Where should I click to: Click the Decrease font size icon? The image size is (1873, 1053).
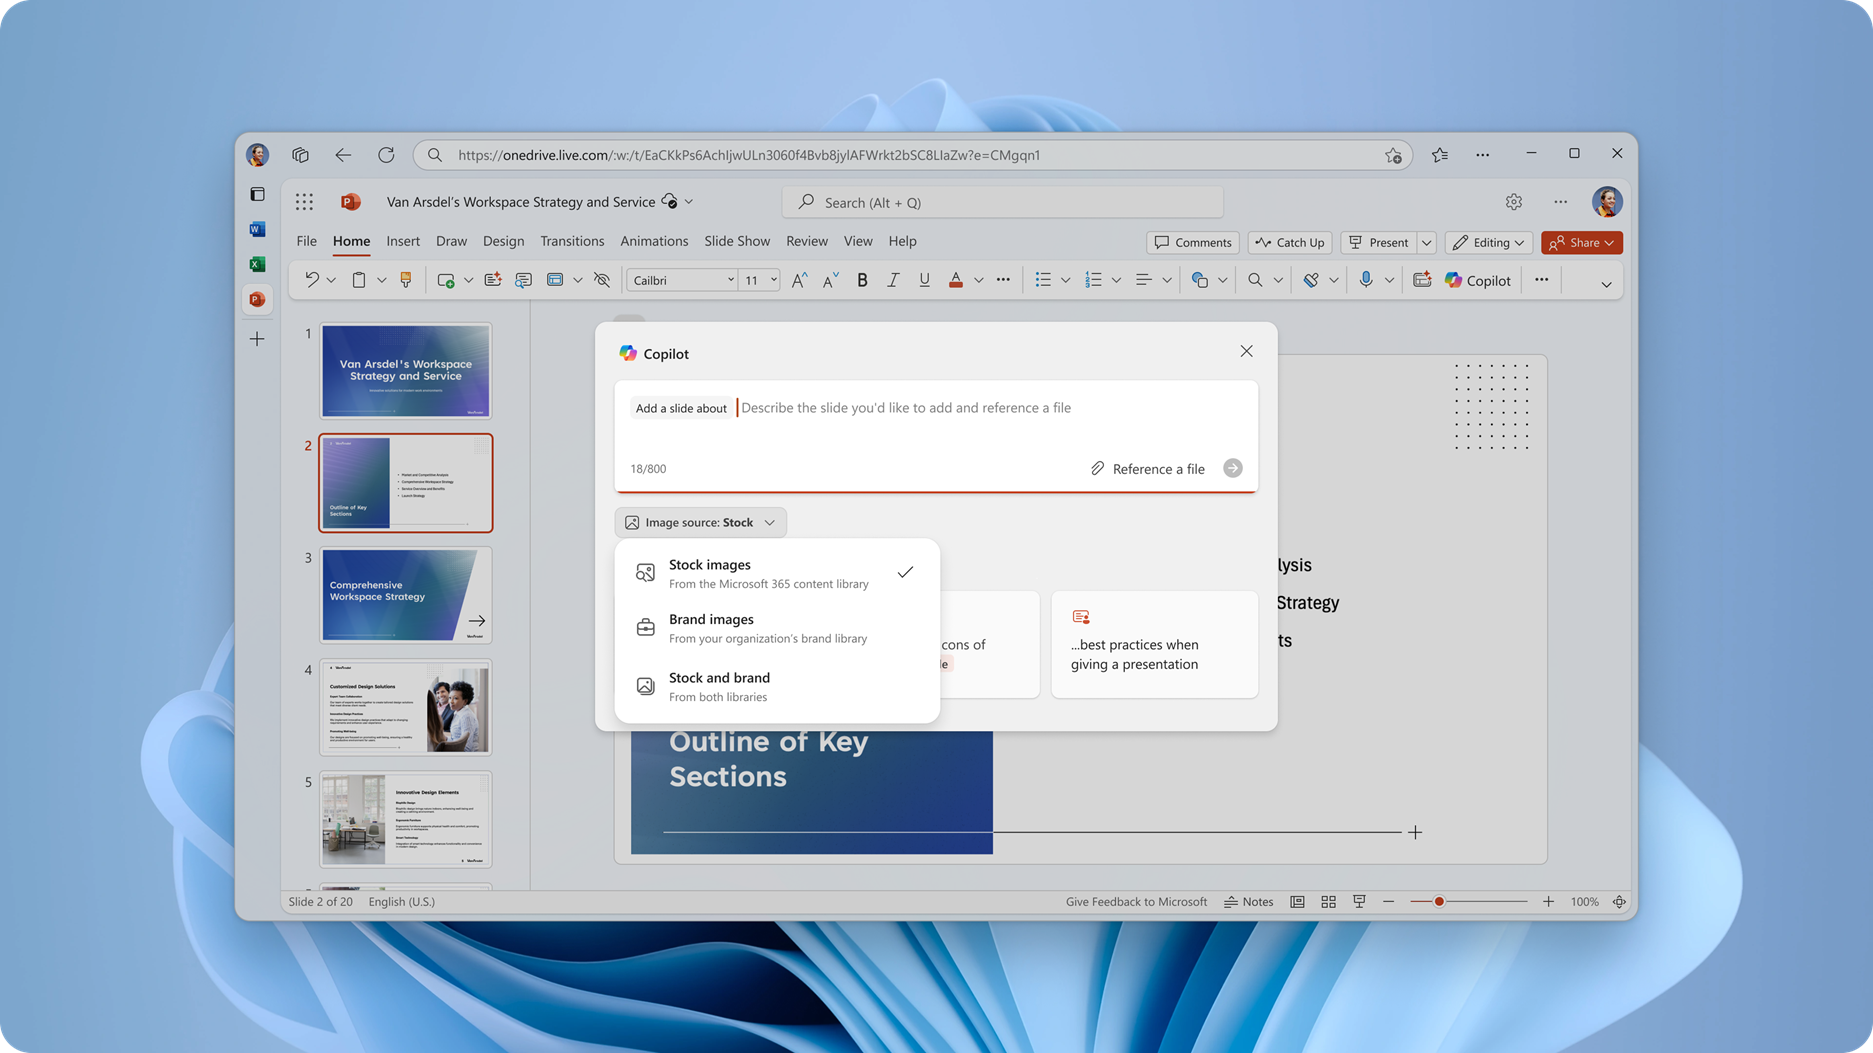830,281
